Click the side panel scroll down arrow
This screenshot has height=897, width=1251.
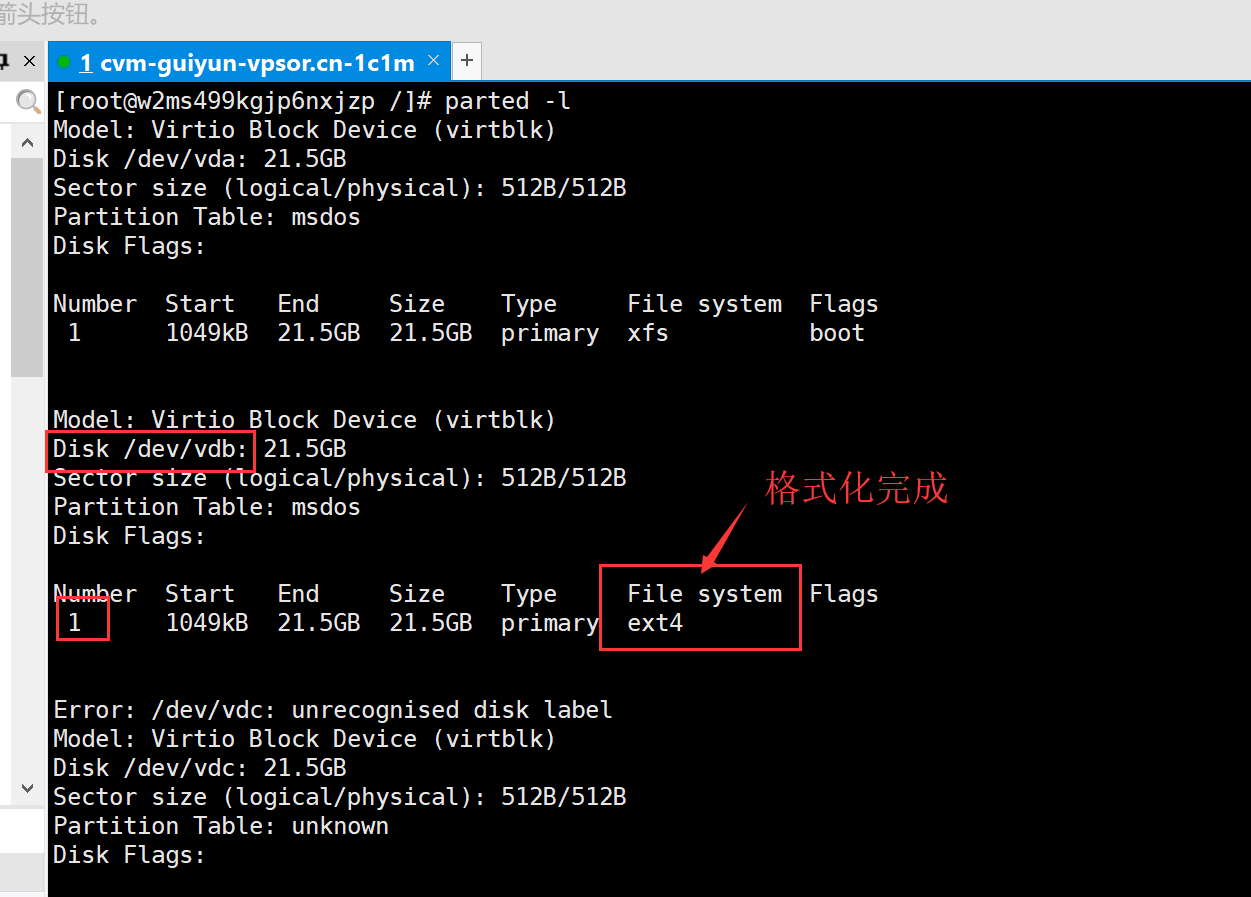[x=27, y=788]
